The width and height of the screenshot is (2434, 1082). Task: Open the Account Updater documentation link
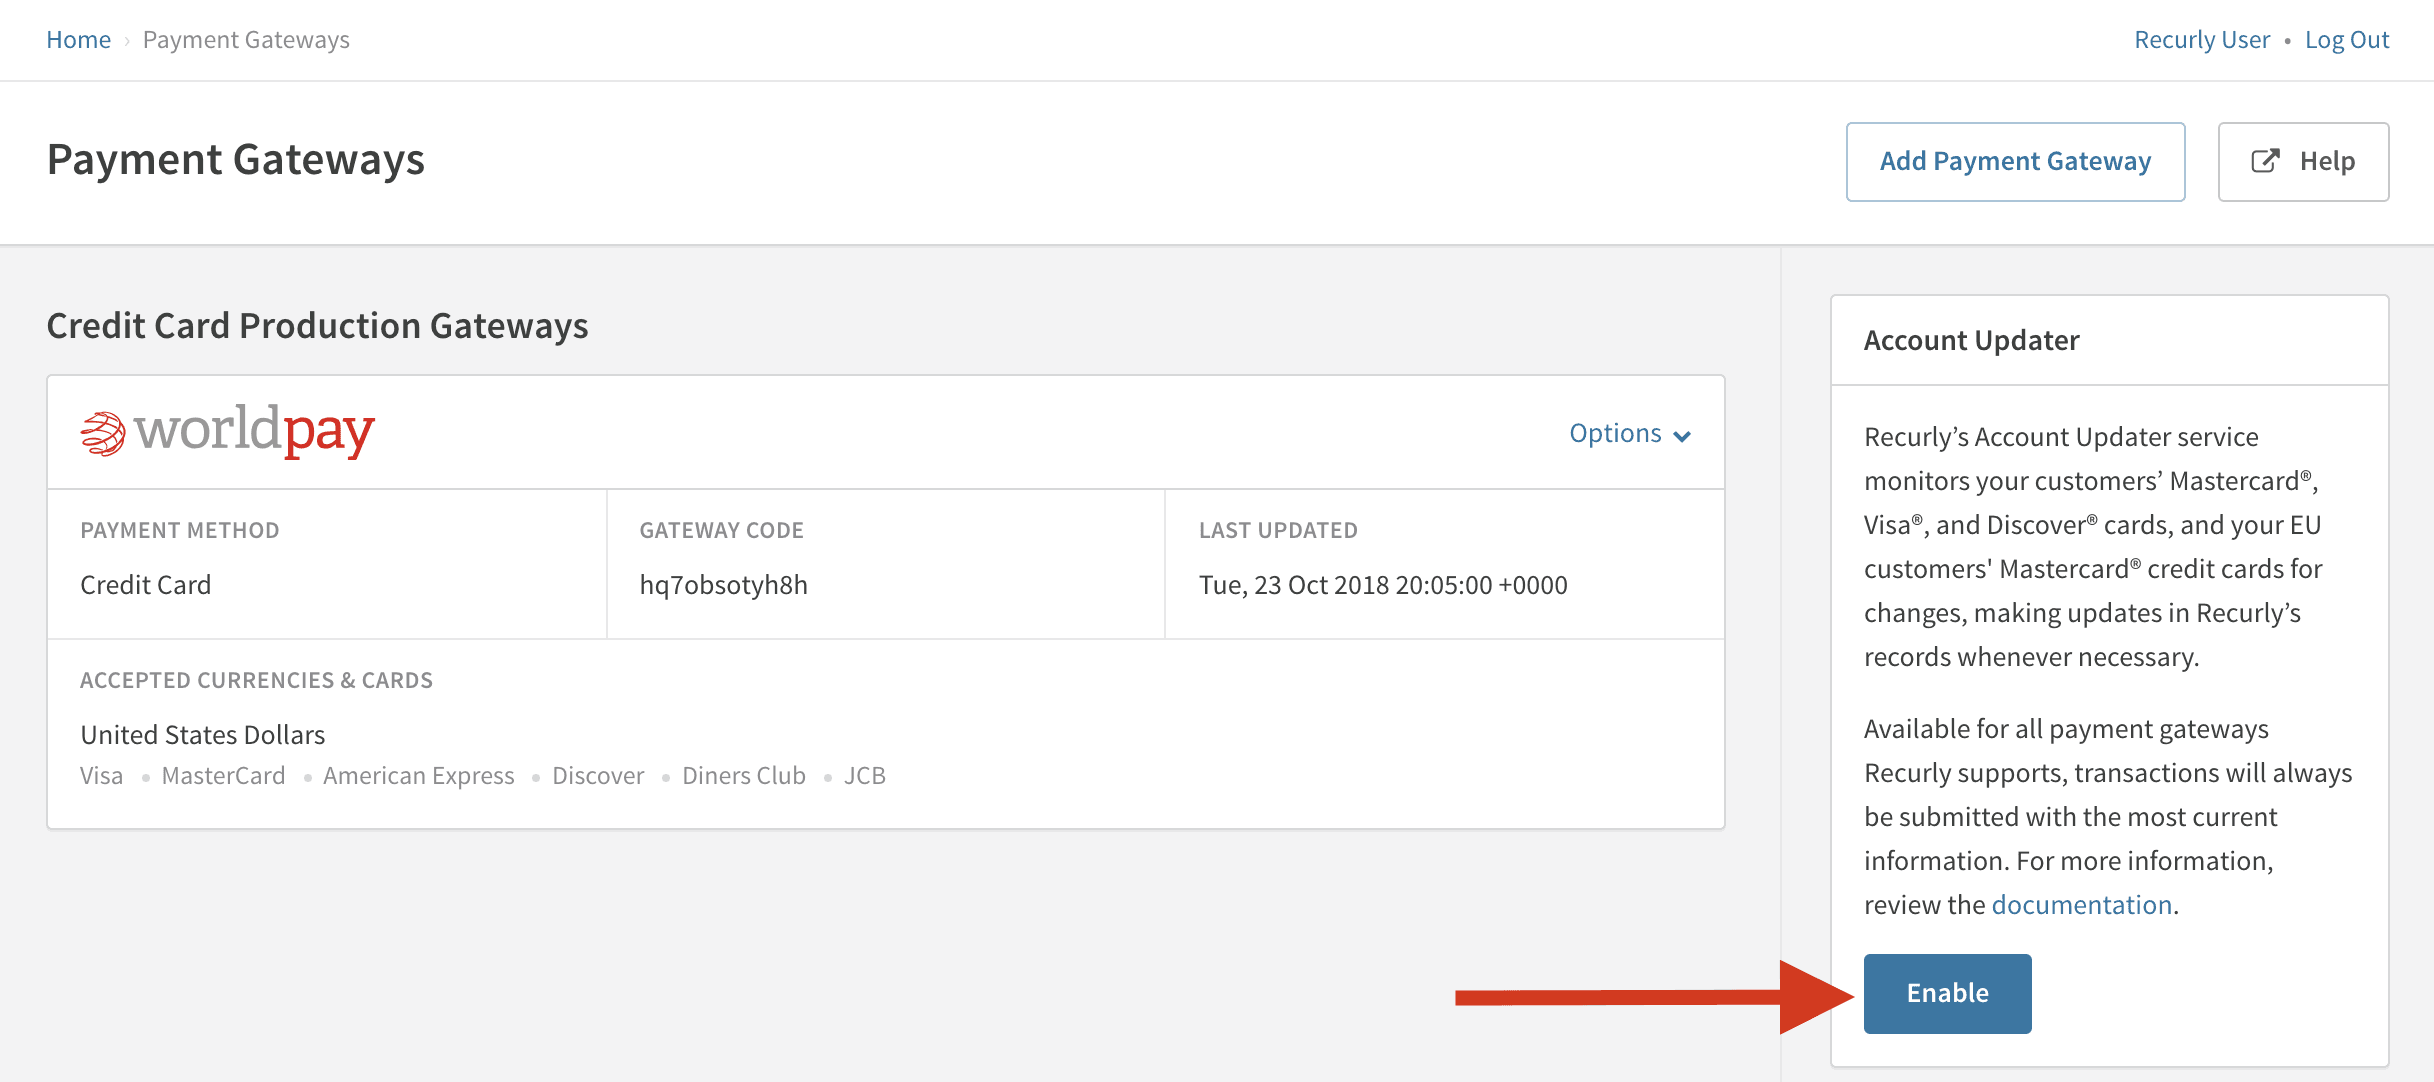(2081, 903)
